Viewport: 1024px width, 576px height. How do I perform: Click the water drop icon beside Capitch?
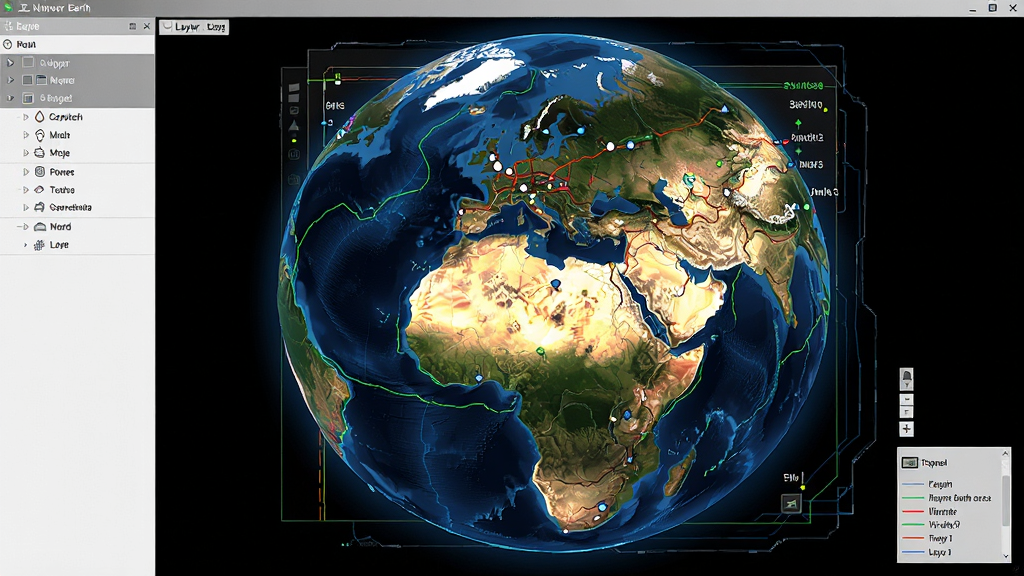point(40,116)
